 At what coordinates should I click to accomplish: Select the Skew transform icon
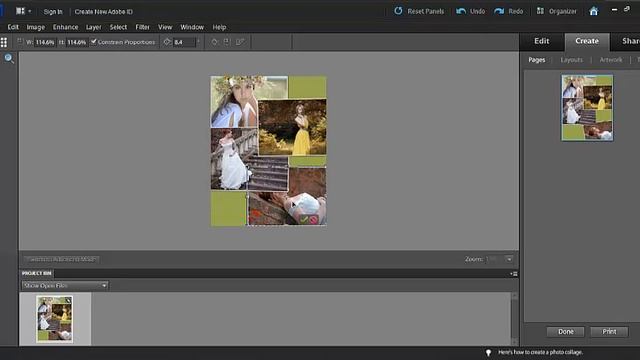click(240, 42)
